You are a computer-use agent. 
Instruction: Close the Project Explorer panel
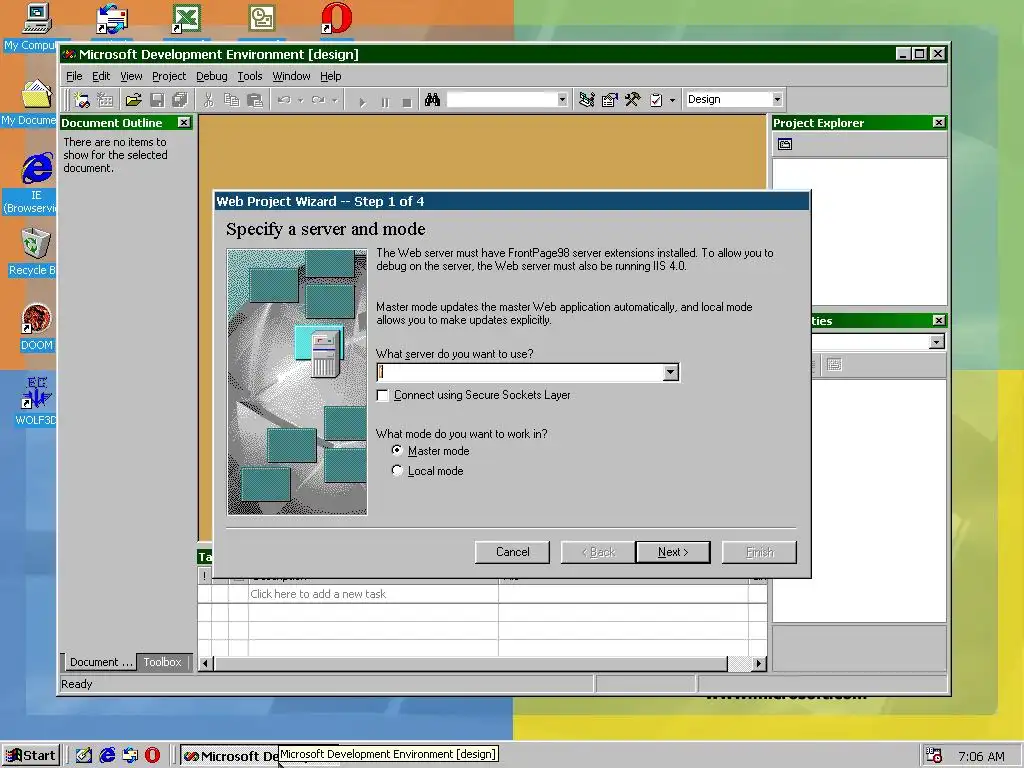pyautogui.click(x=938, y=123)
